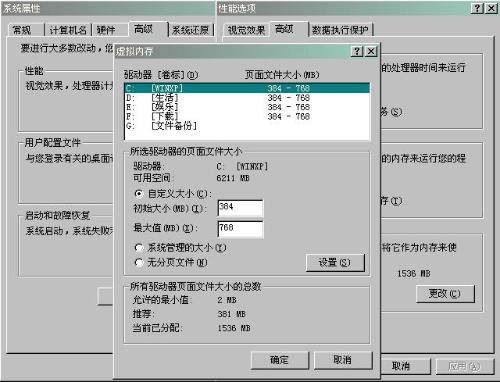This screenshot has width=500, height=382.
Task: Switch to 视觉效果 tab in 性能选项
Action: 246,30
